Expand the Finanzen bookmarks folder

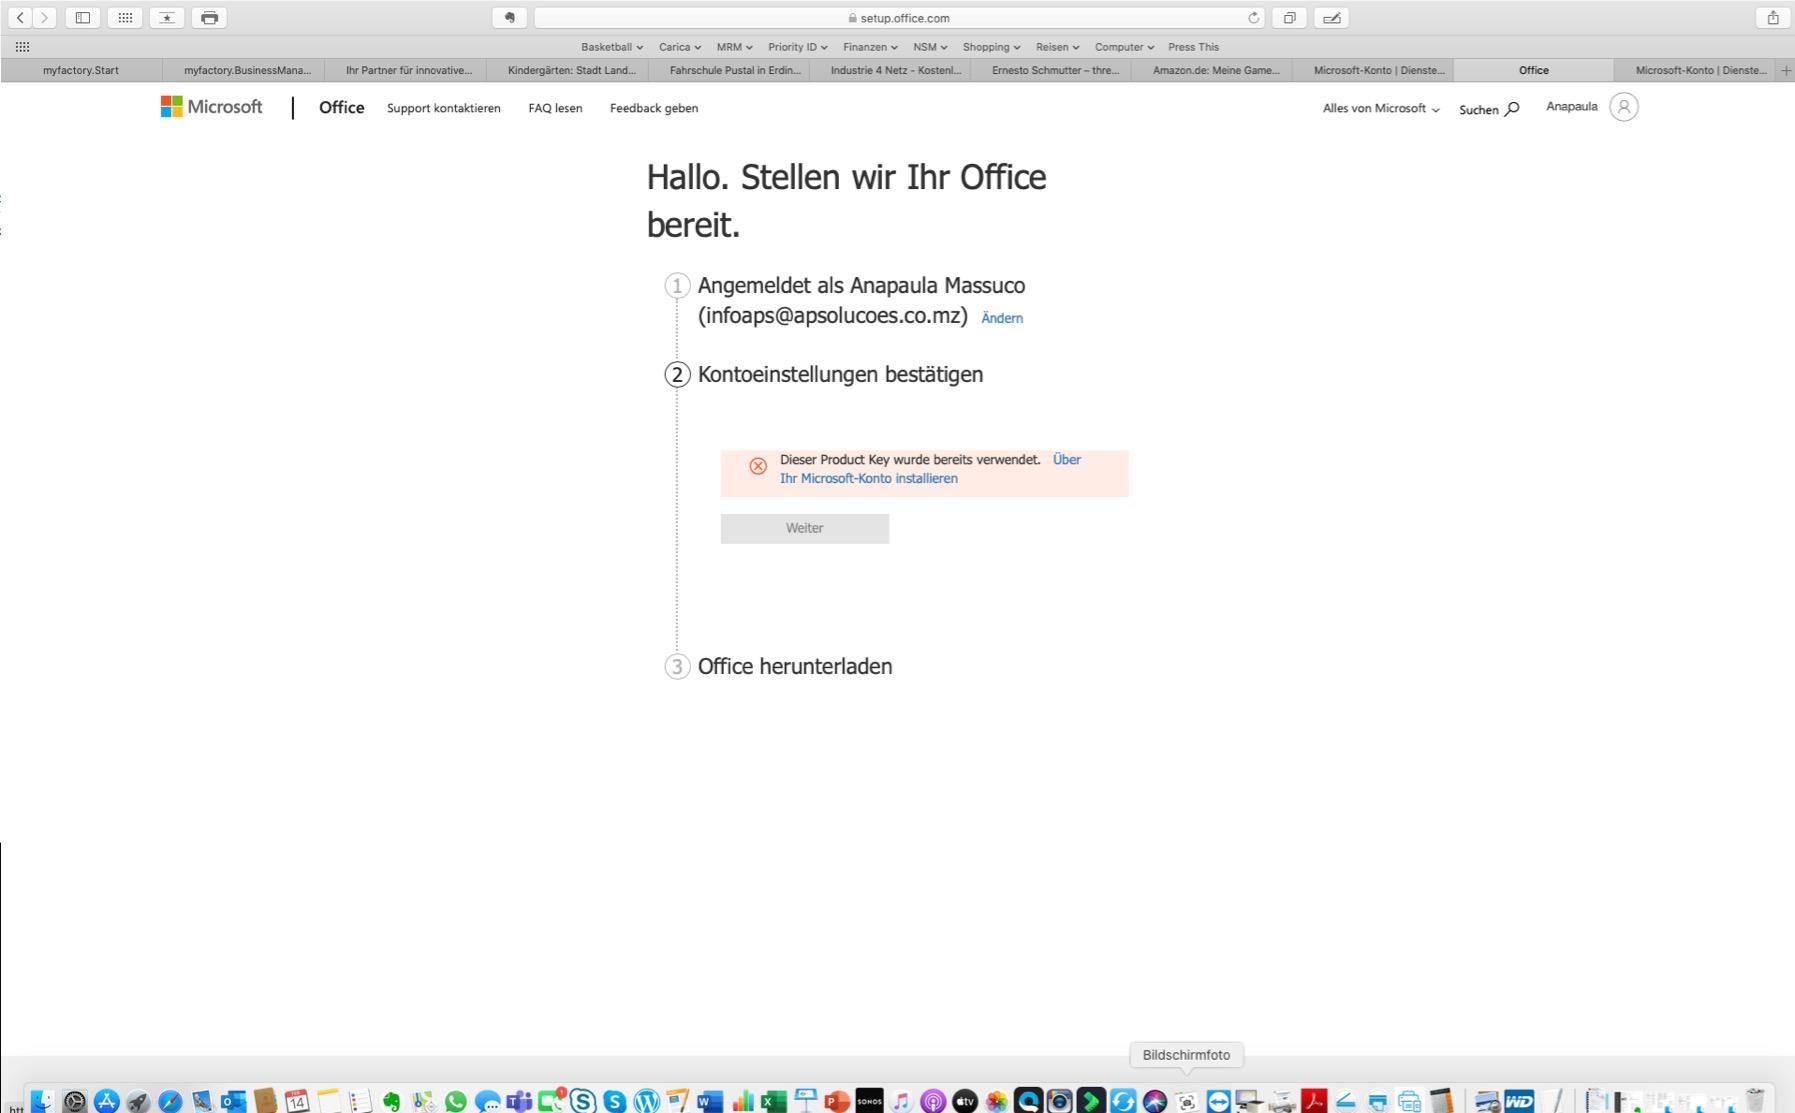870,47
